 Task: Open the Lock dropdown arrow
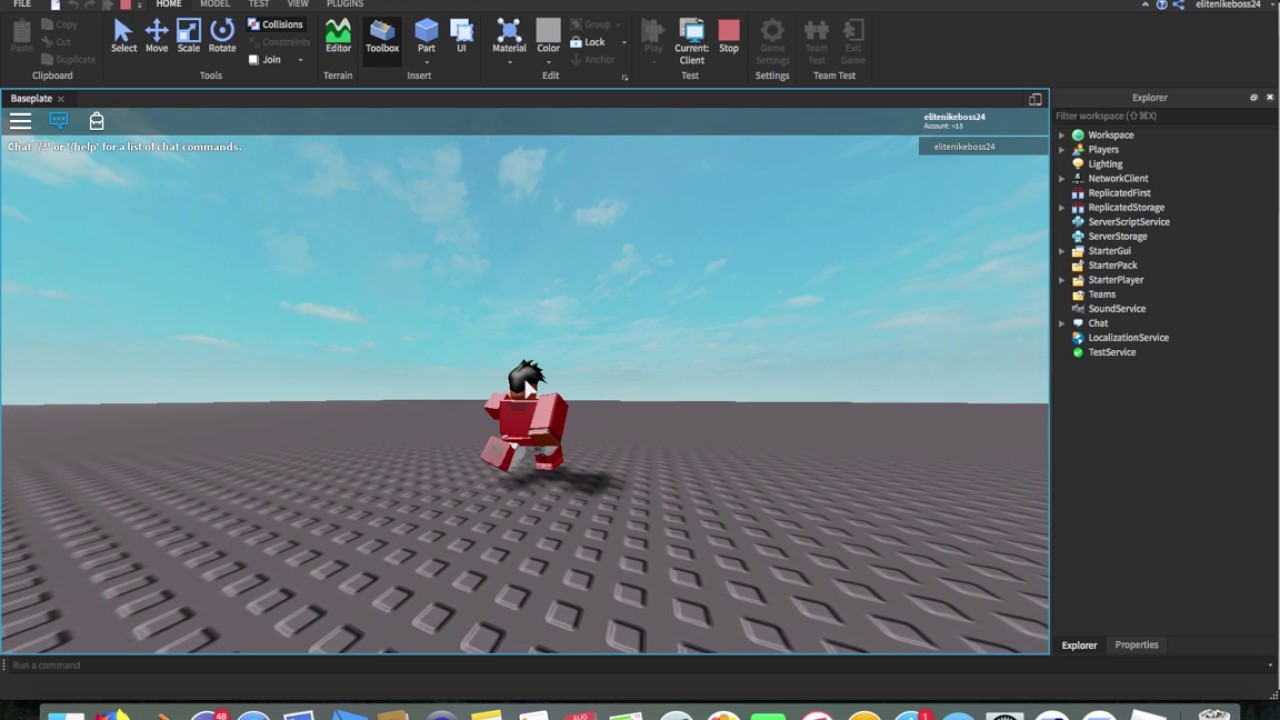(x=624, y=42)
